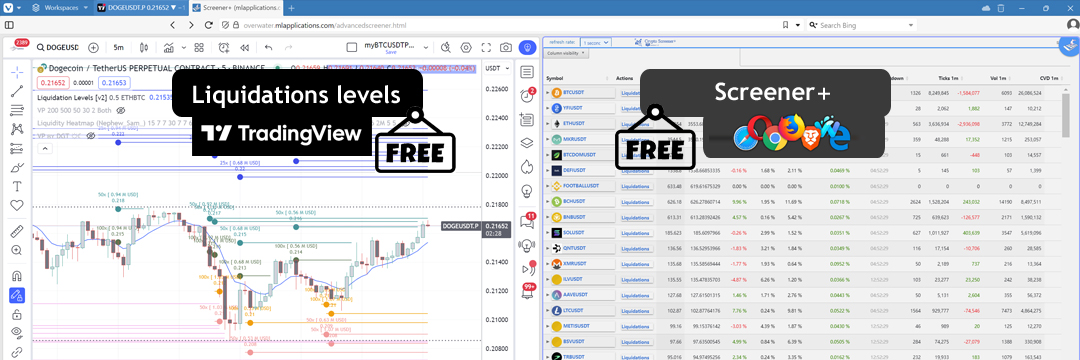Toggle stay in drawing mode pencil-lock
Viewport: 1080px width, 360px height.
[x=17, y=296]
